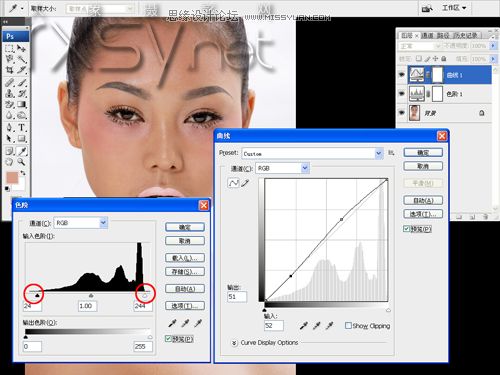Select the Healing Brush tool
Screen dimensions: 500x375
pyautogui.click(x=10, y=82)
